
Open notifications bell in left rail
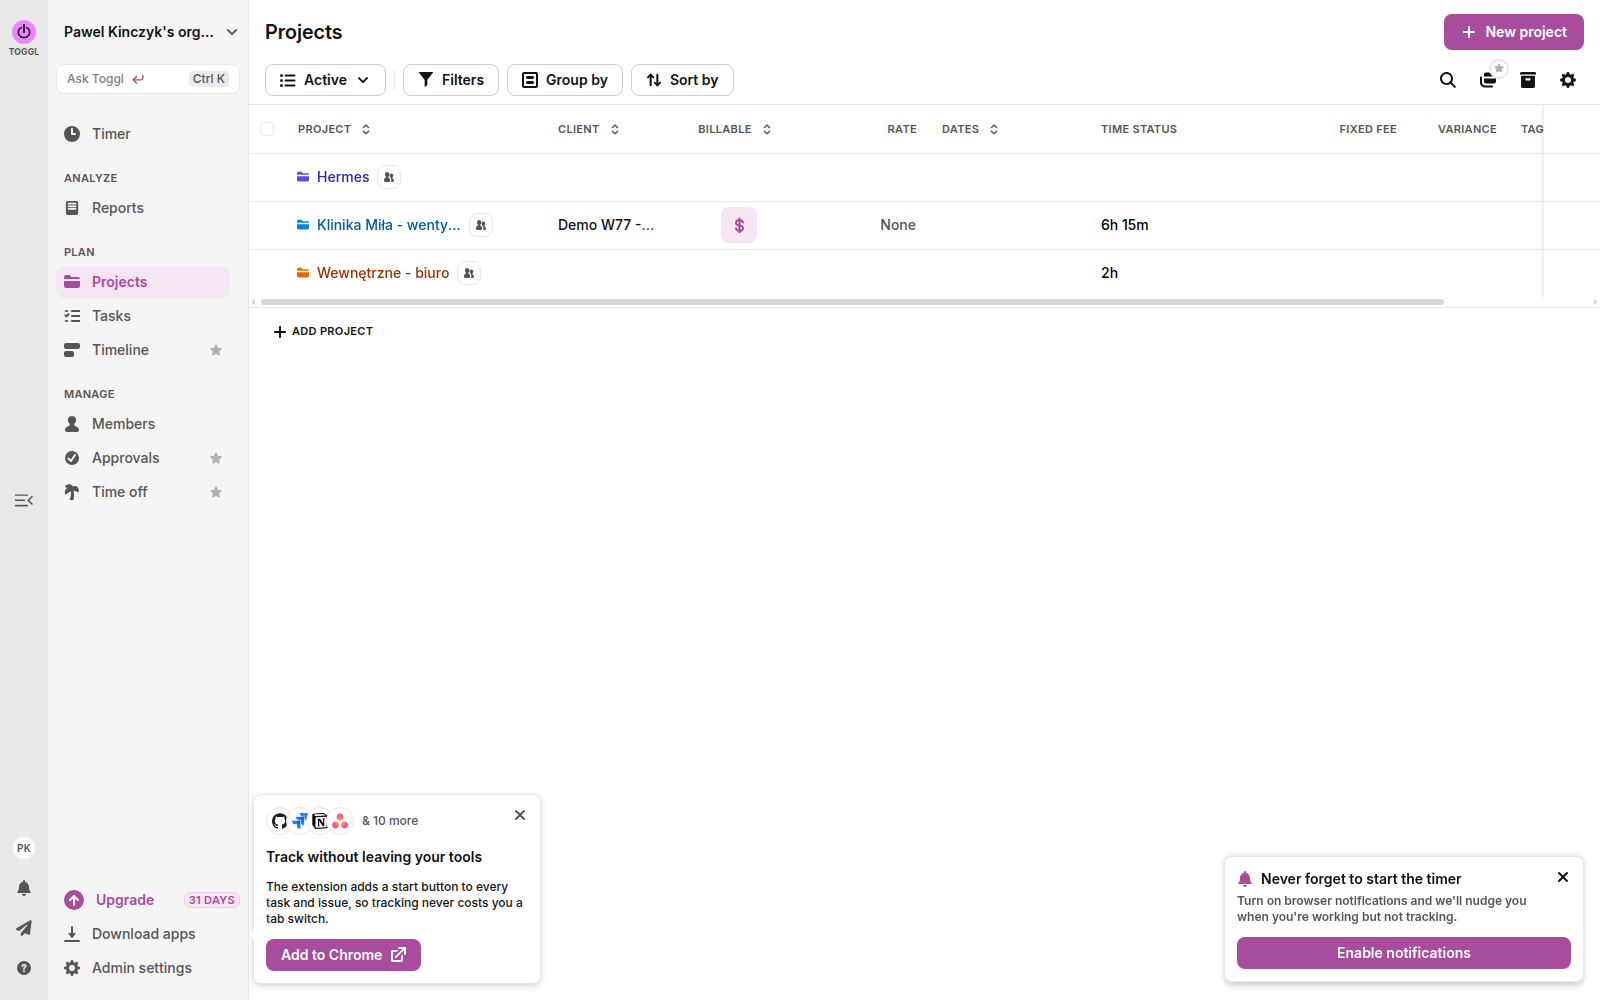point(24,888)
